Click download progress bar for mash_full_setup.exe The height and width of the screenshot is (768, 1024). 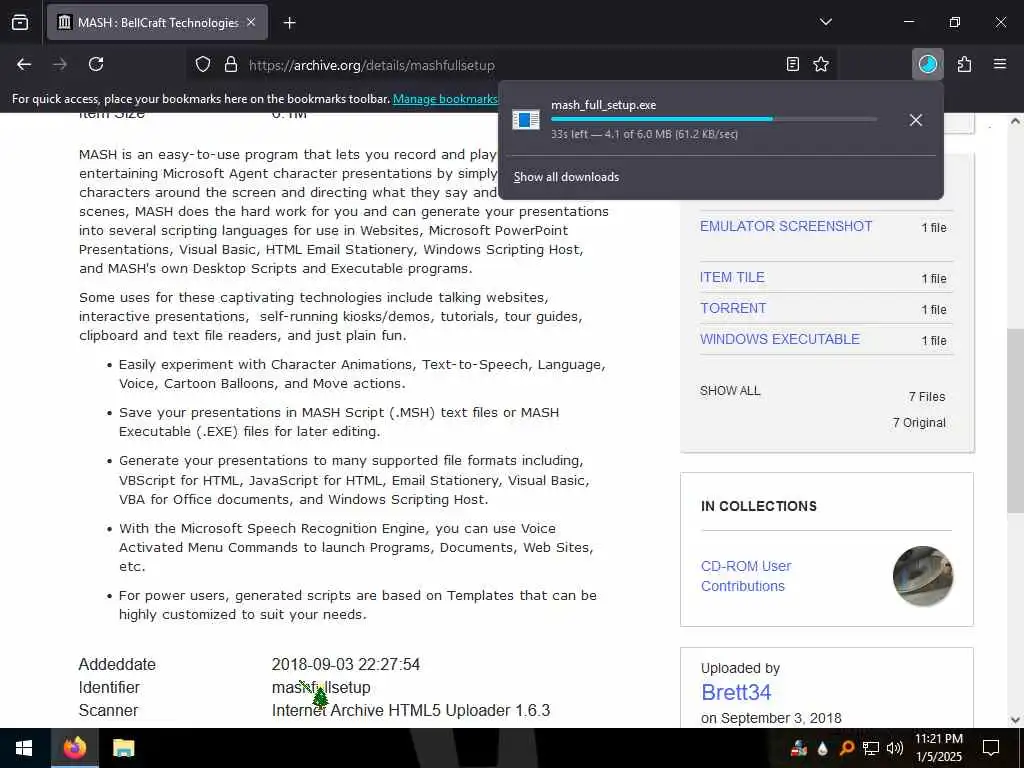point(714,119)
